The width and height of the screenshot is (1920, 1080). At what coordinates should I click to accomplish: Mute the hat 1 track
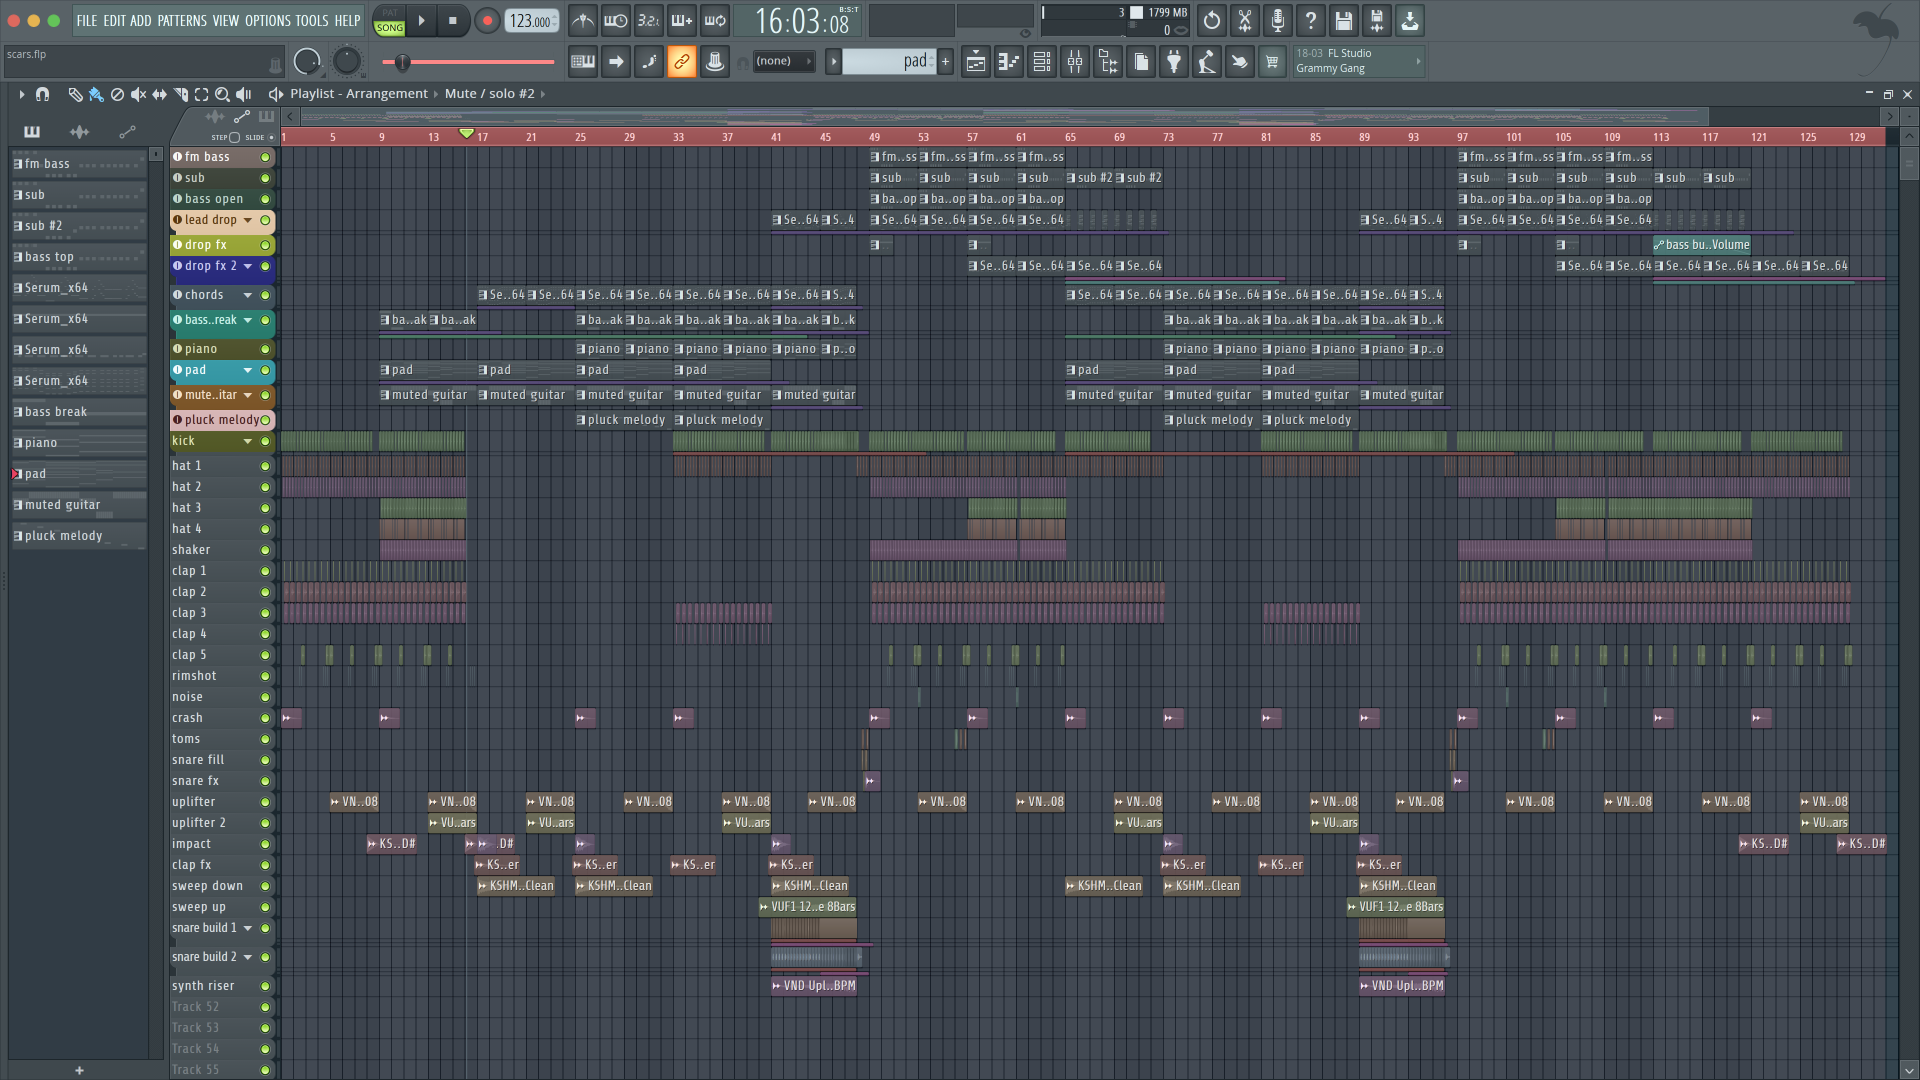pyautogui.click(x=265, y=466)
